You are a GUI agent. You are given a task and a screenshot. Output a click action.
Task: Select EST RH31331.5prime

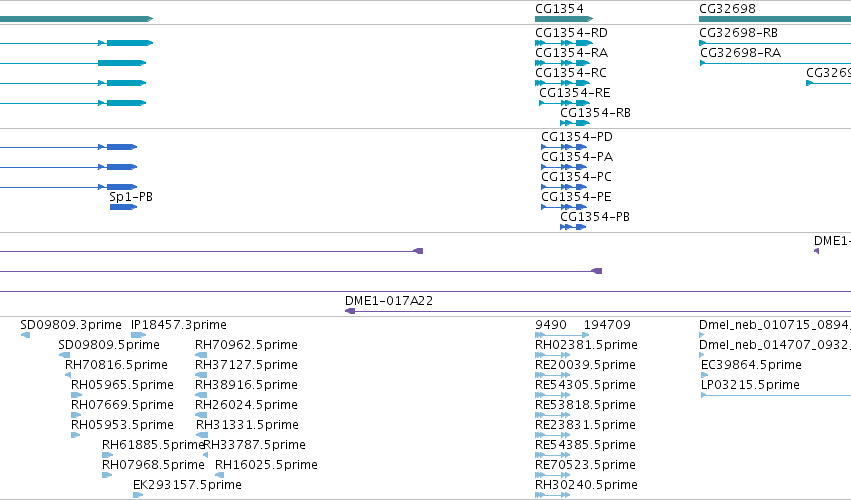point(247,425)
